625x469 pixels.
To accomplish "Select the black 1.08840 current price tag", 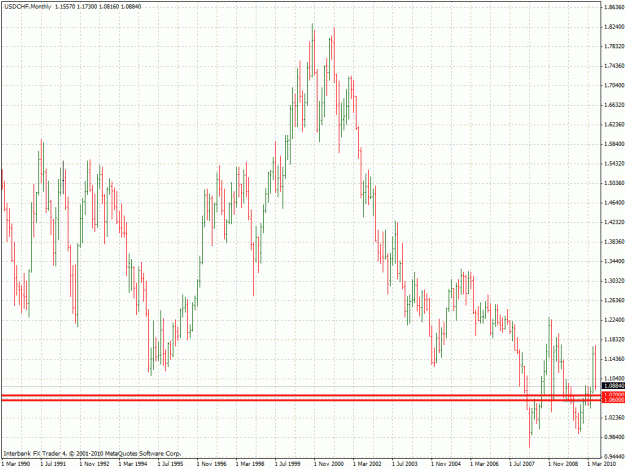I will 613,386.
